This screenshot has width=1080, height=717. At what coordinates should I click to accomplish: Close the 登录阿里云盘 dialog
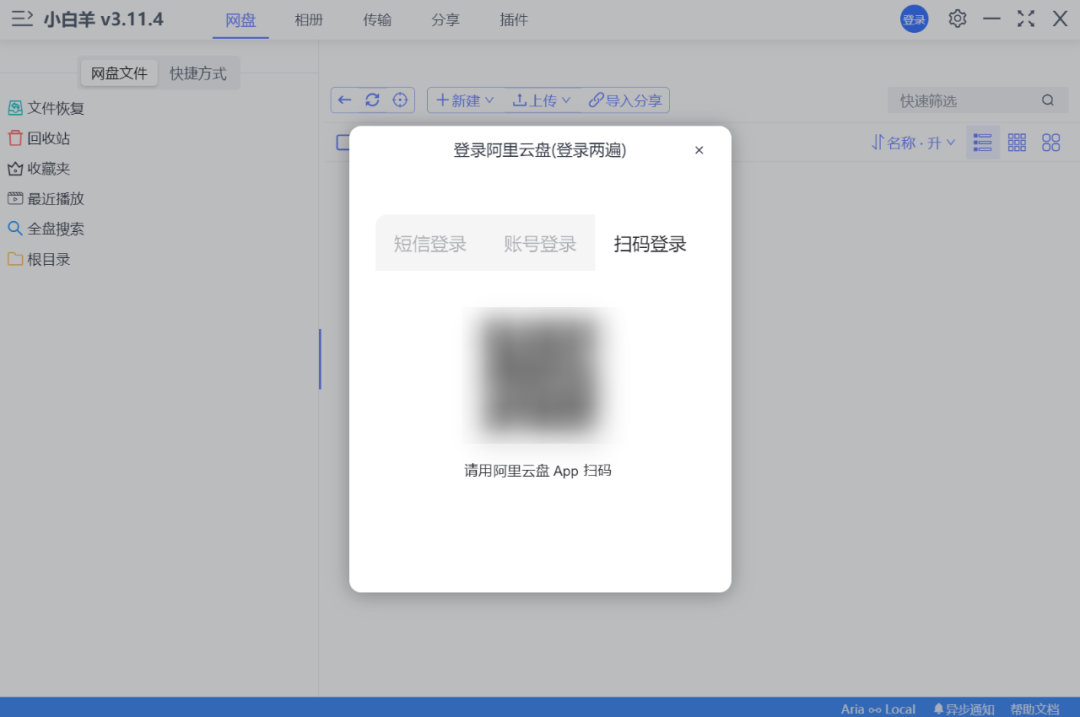pos(699,150)
